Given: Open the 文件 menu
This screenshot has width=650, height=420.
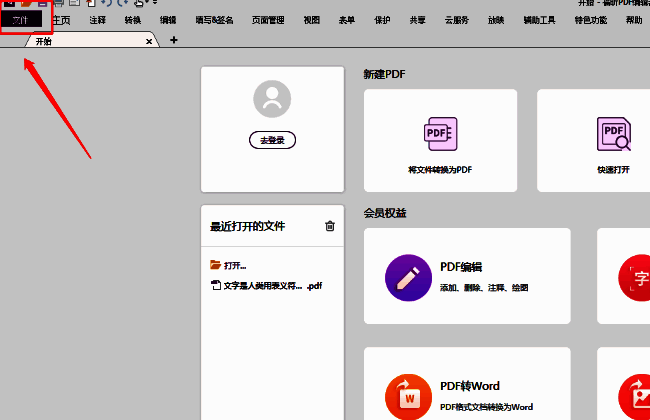Looking at the screenshot, I should click(21, 19).
